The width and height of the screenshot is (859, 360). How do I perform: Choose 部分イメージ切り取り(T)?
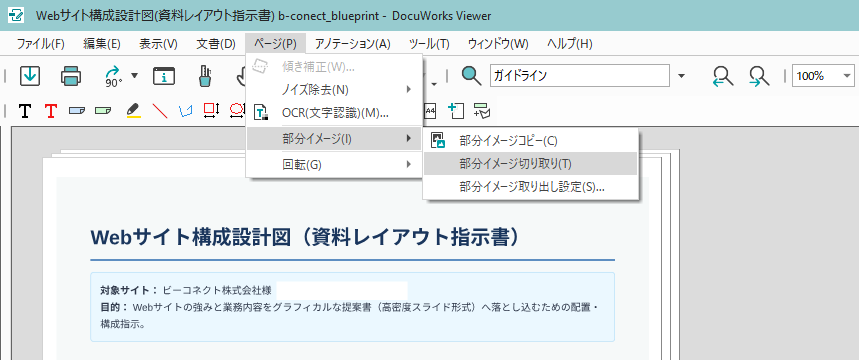click(x=530, y=163)
